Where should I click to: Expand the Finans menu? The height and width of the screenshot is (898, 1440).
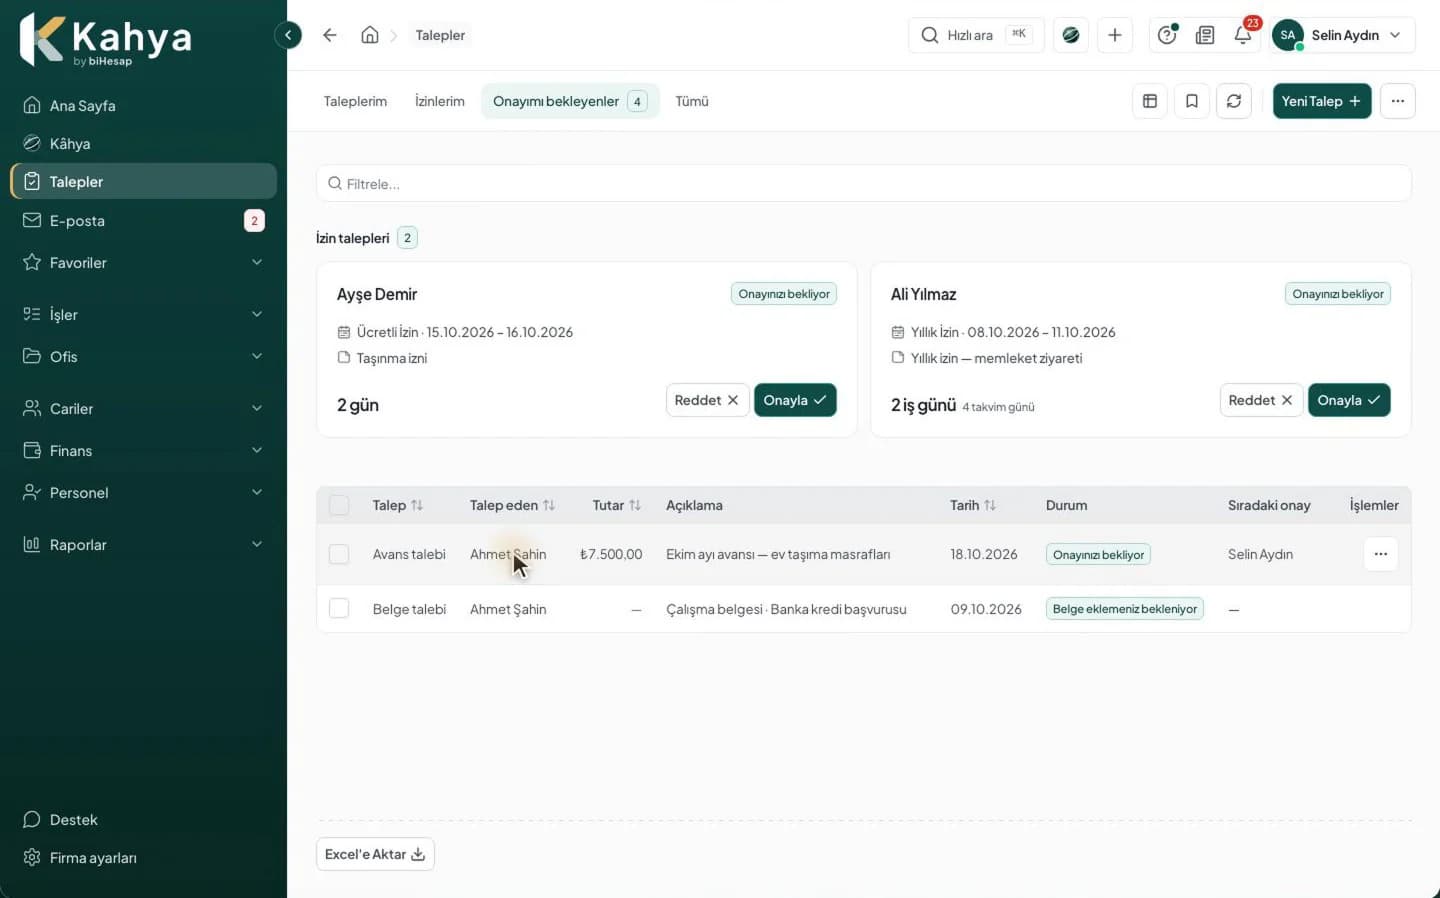pyautogui.click(x=143, y=450)
